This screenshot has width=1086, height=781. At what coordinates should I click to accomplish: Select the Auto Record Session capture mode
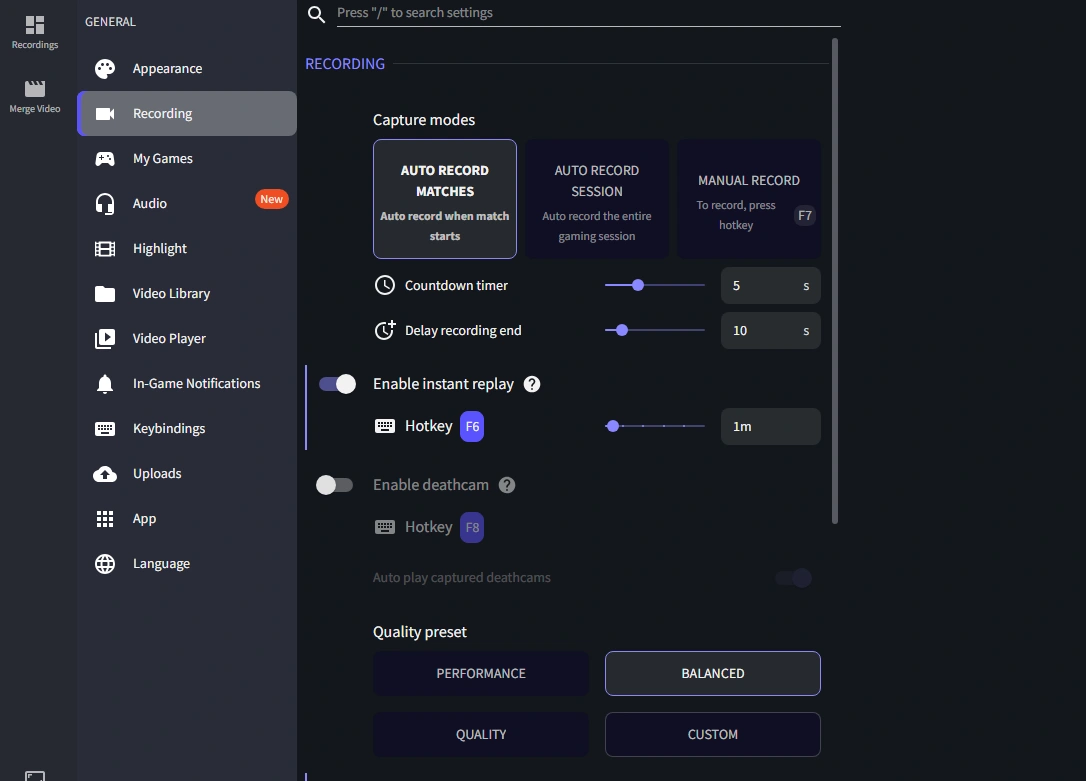(597, 198)
